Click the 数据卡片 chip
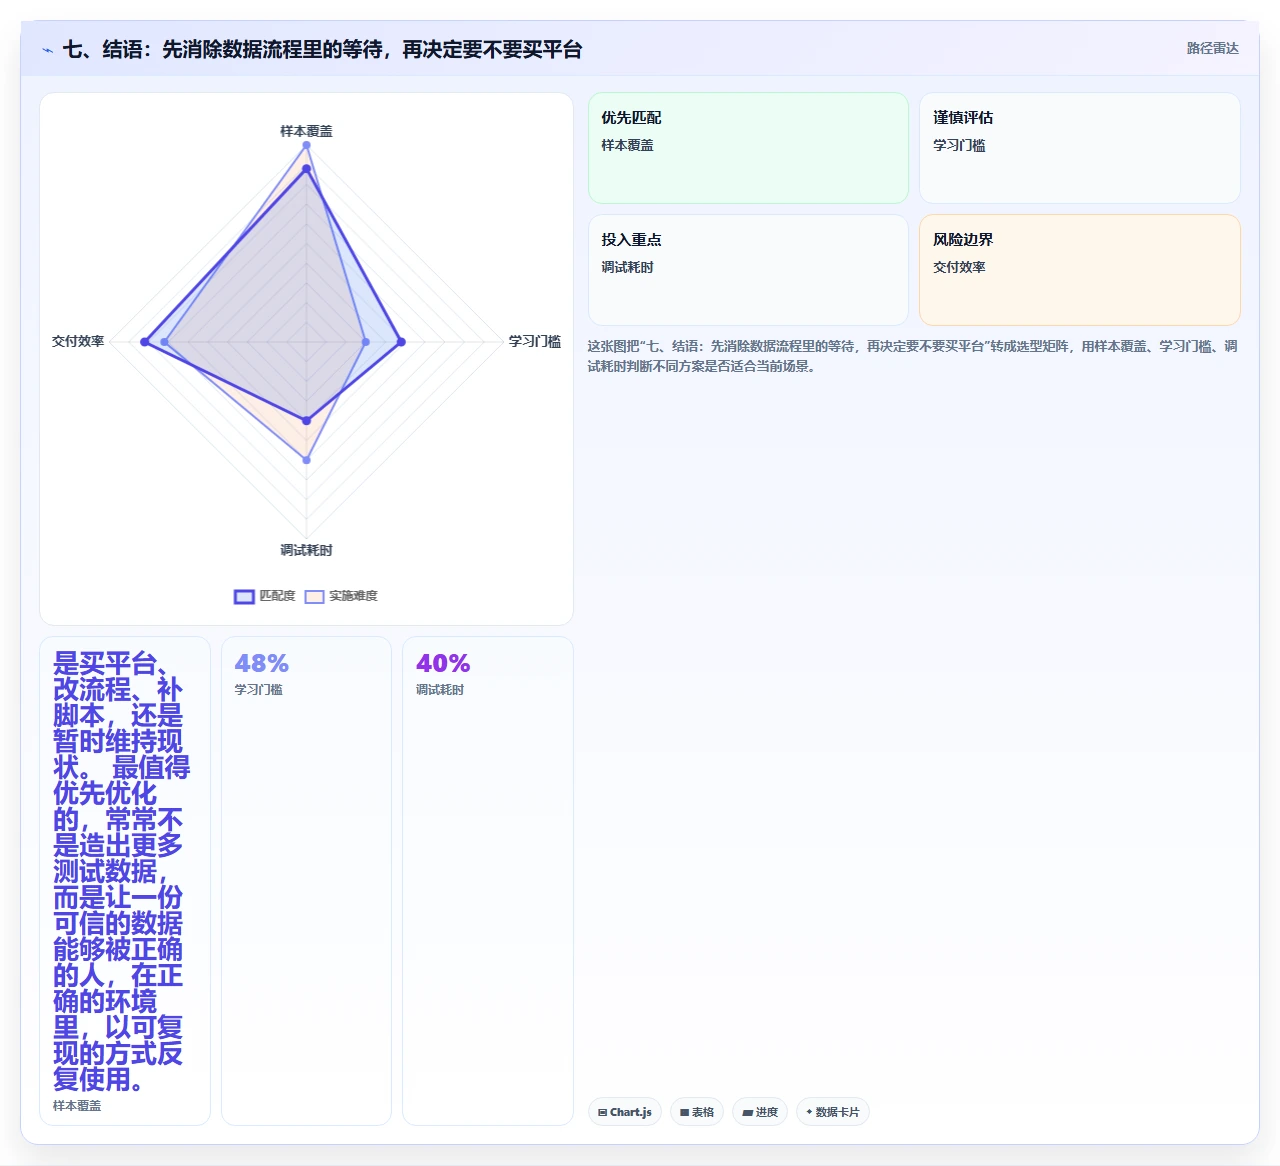Viewport: 1280px width, 1166px height. click(833, 1112)
